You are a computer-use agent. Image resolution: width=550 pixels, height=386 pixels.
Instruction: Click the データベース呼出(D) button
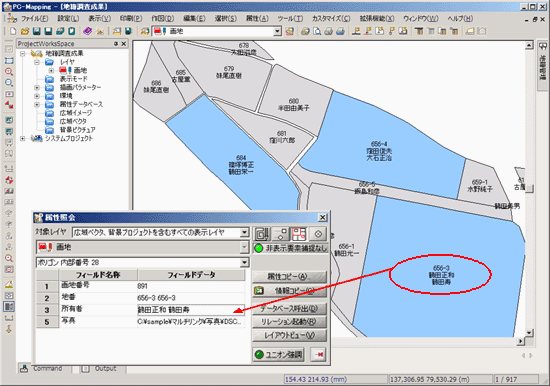[x=289, y=309]
